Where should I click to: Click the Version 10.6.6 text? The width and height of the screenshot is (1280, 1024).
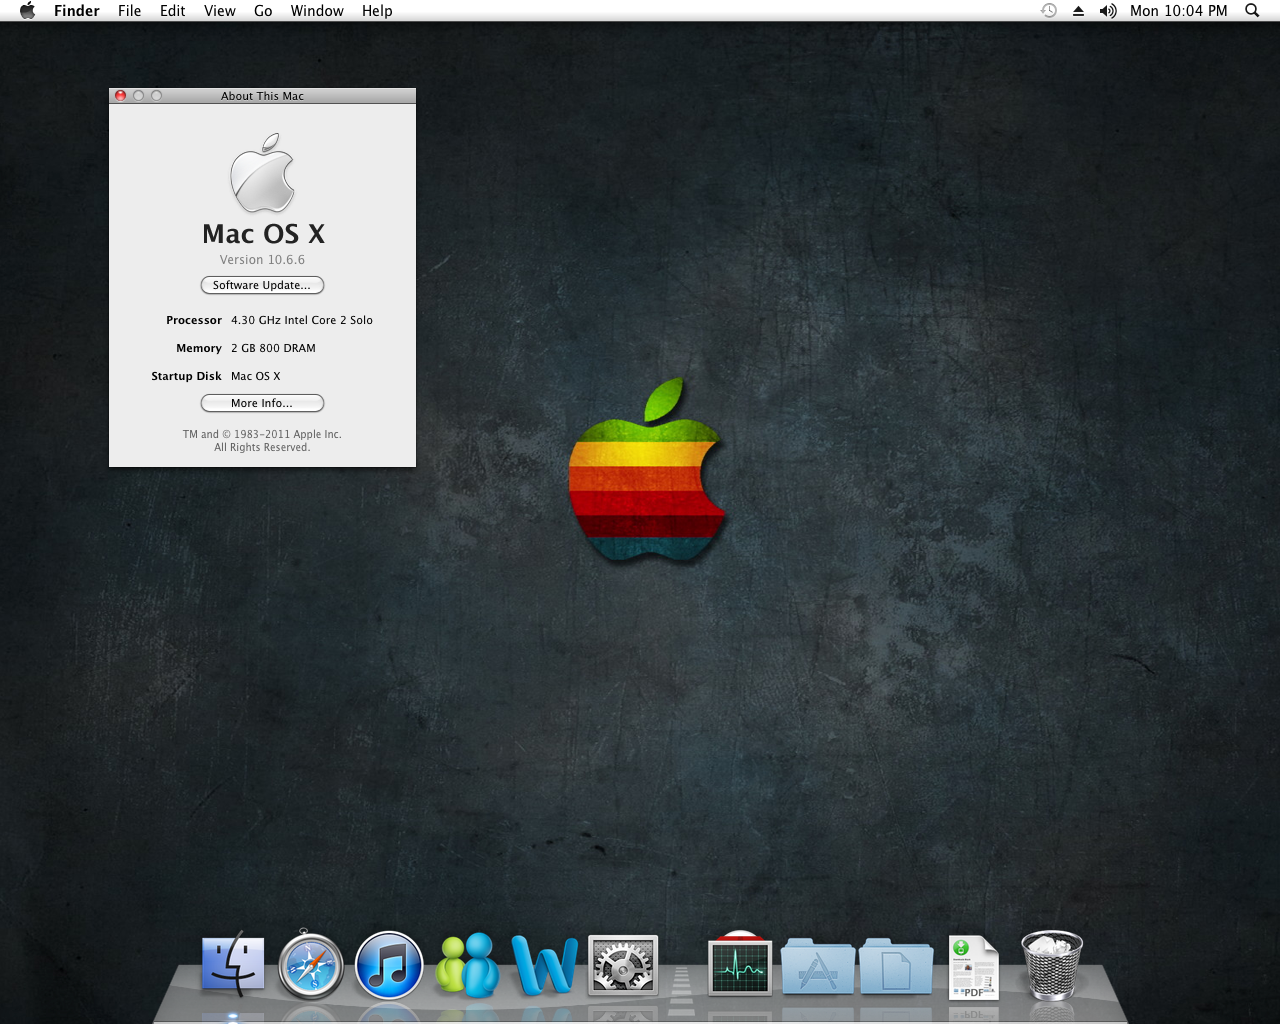tap(262, 259)
